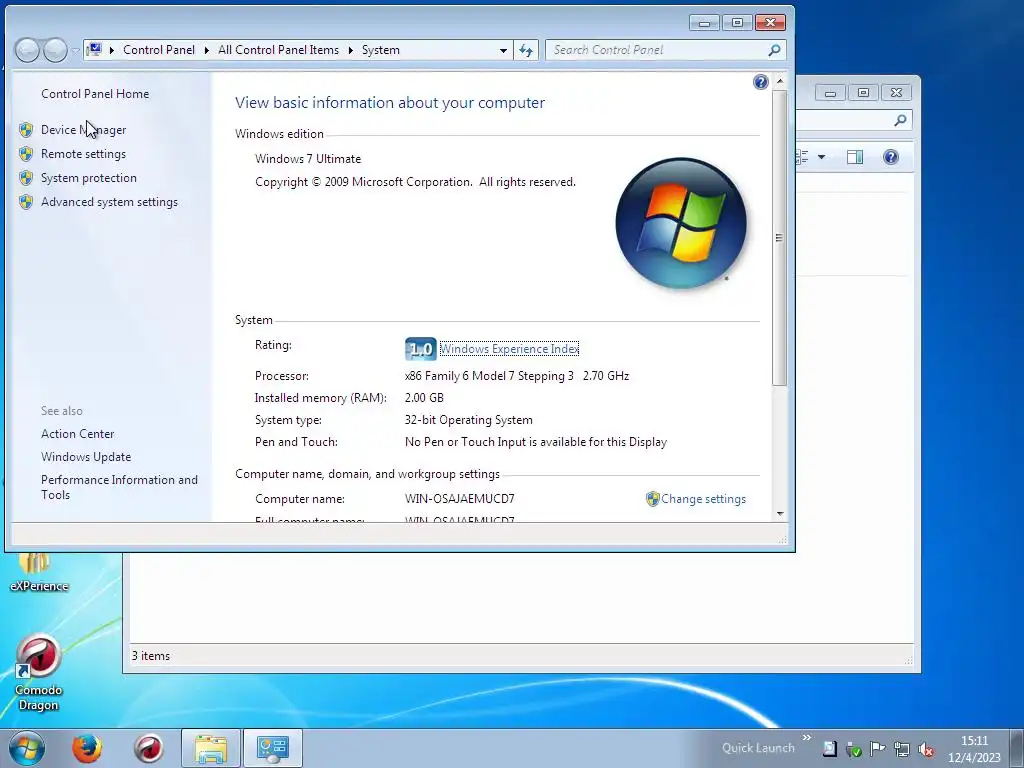Viewport: 1024px width, 768px height.
Task: Click the computer icon in address bar
Action: 95,50
